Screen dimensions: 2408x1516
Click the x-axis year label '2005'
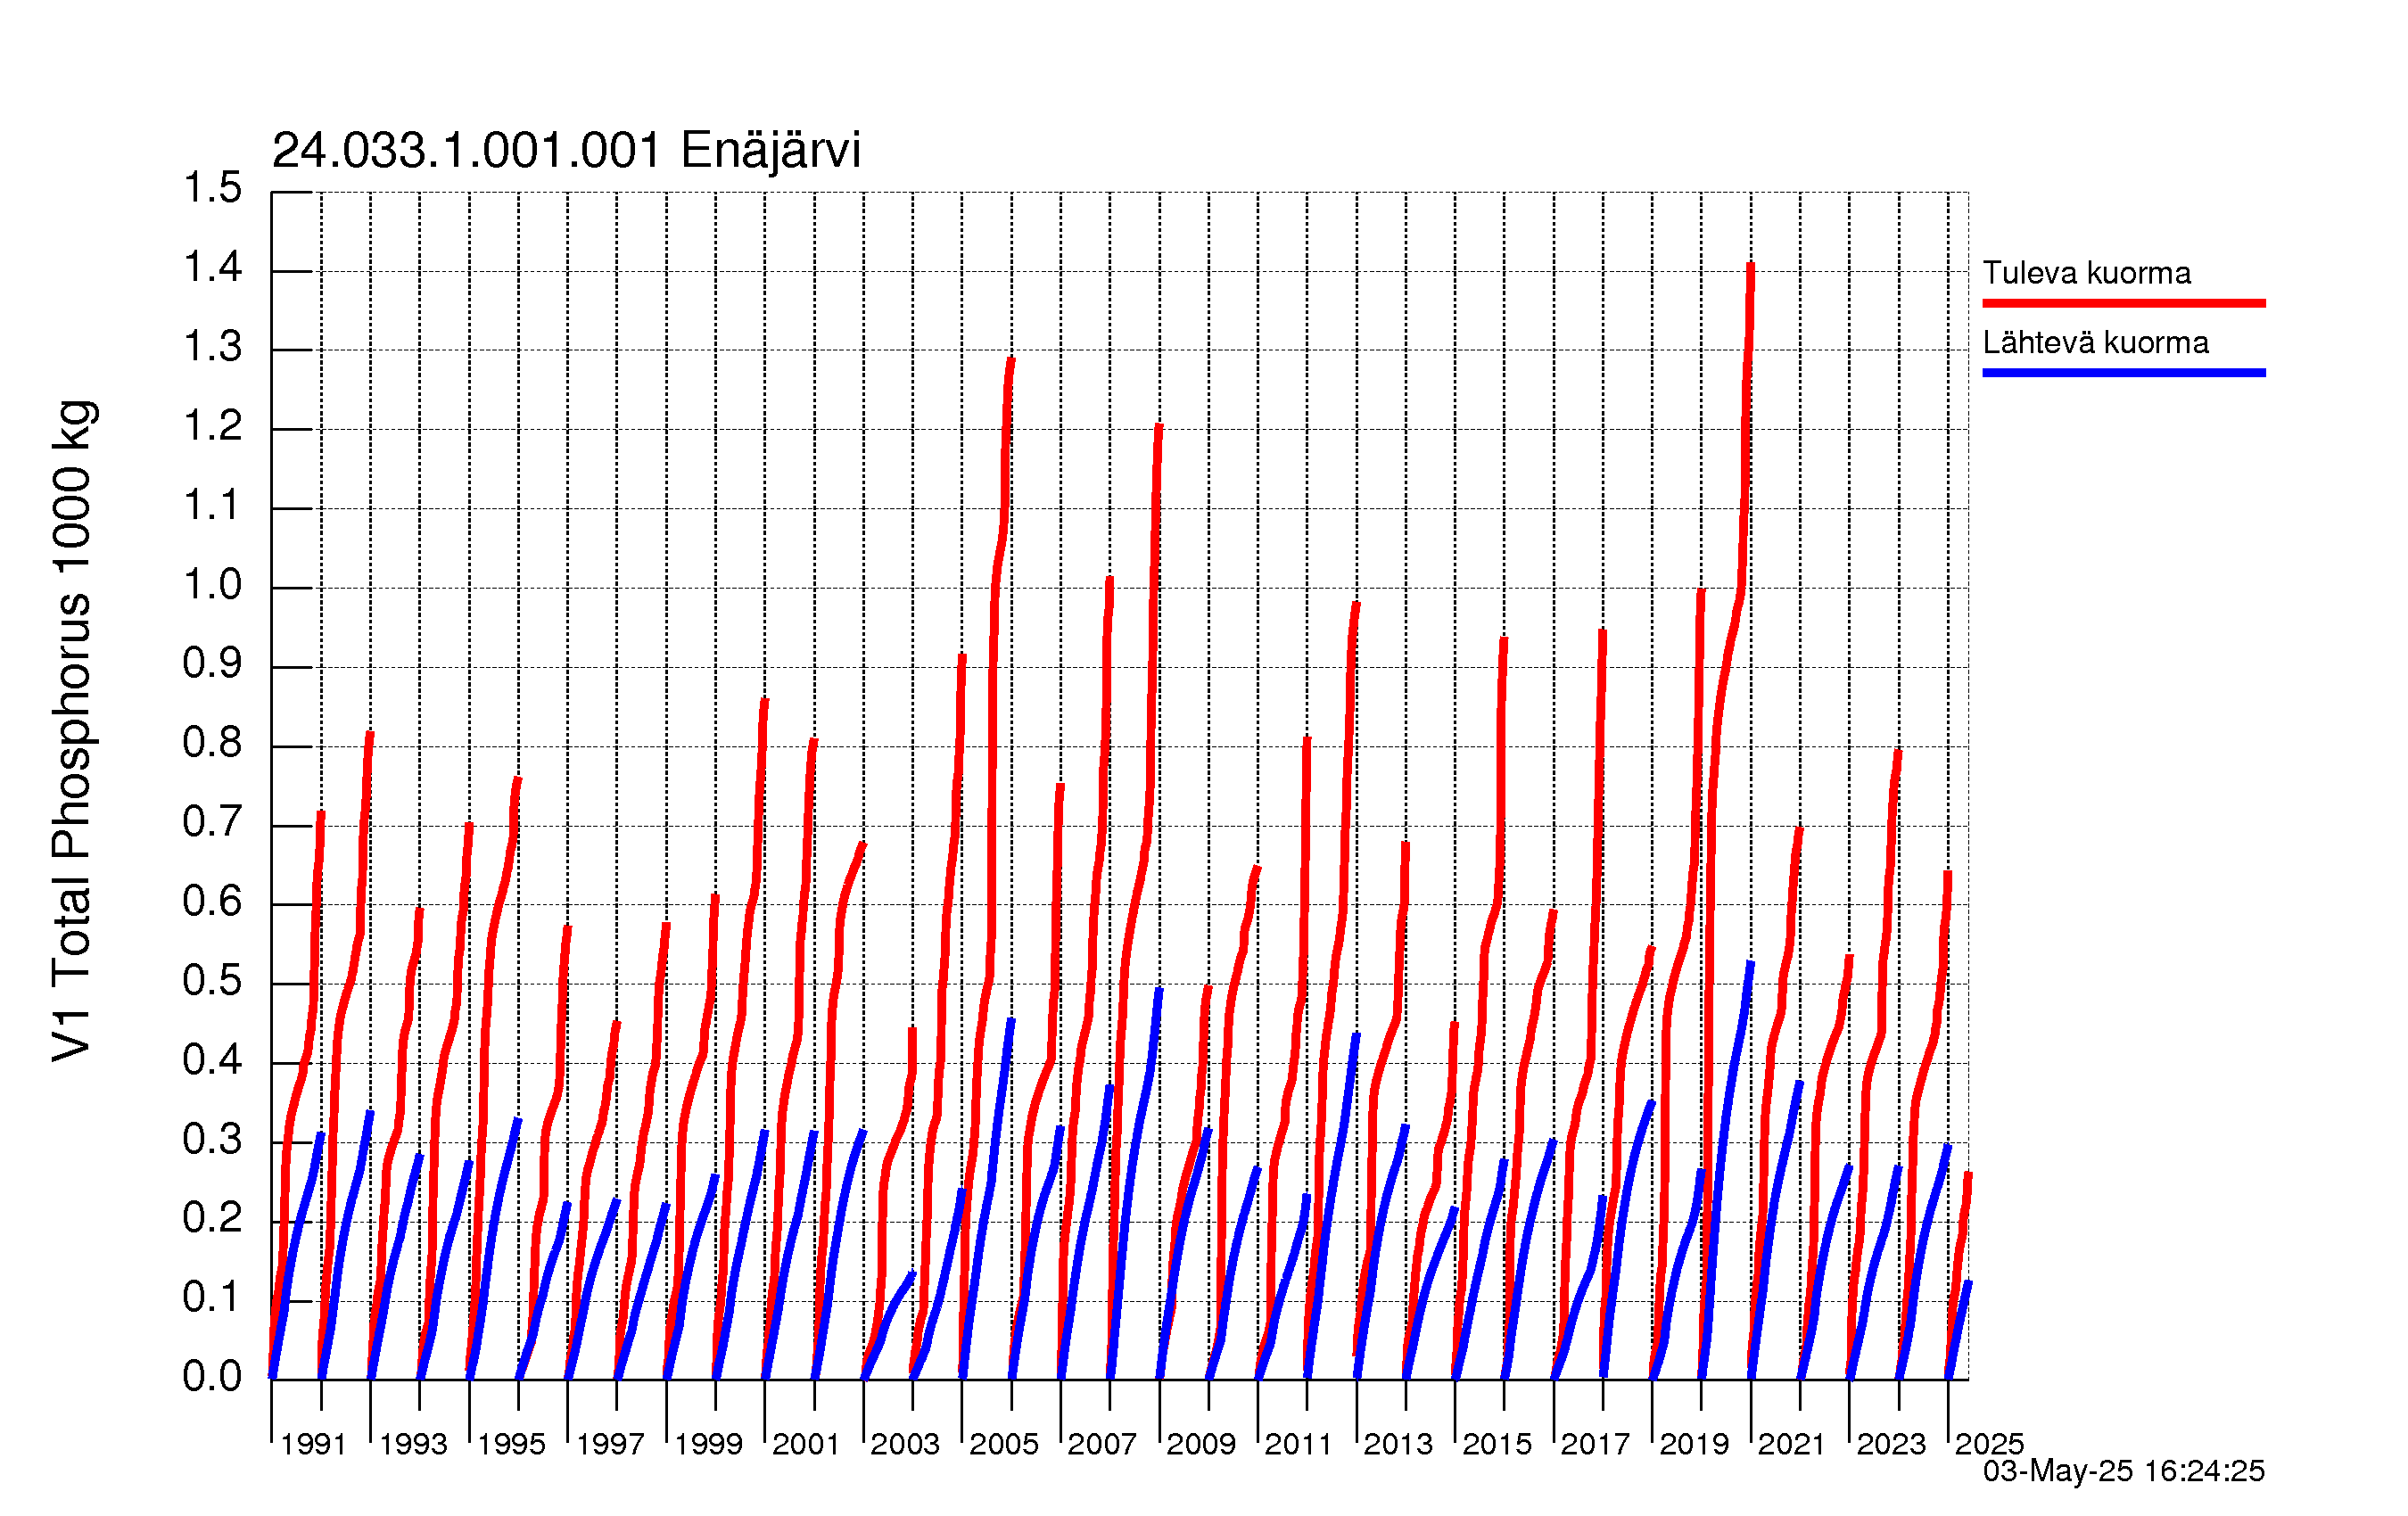(x=1004, y=1444)
